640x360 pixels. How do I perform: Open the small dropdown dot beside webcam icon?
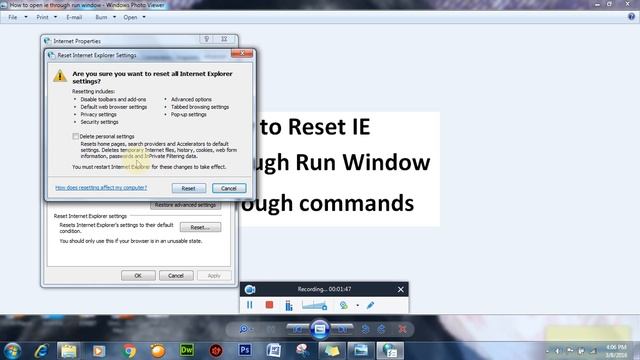[x=358, y=305]
